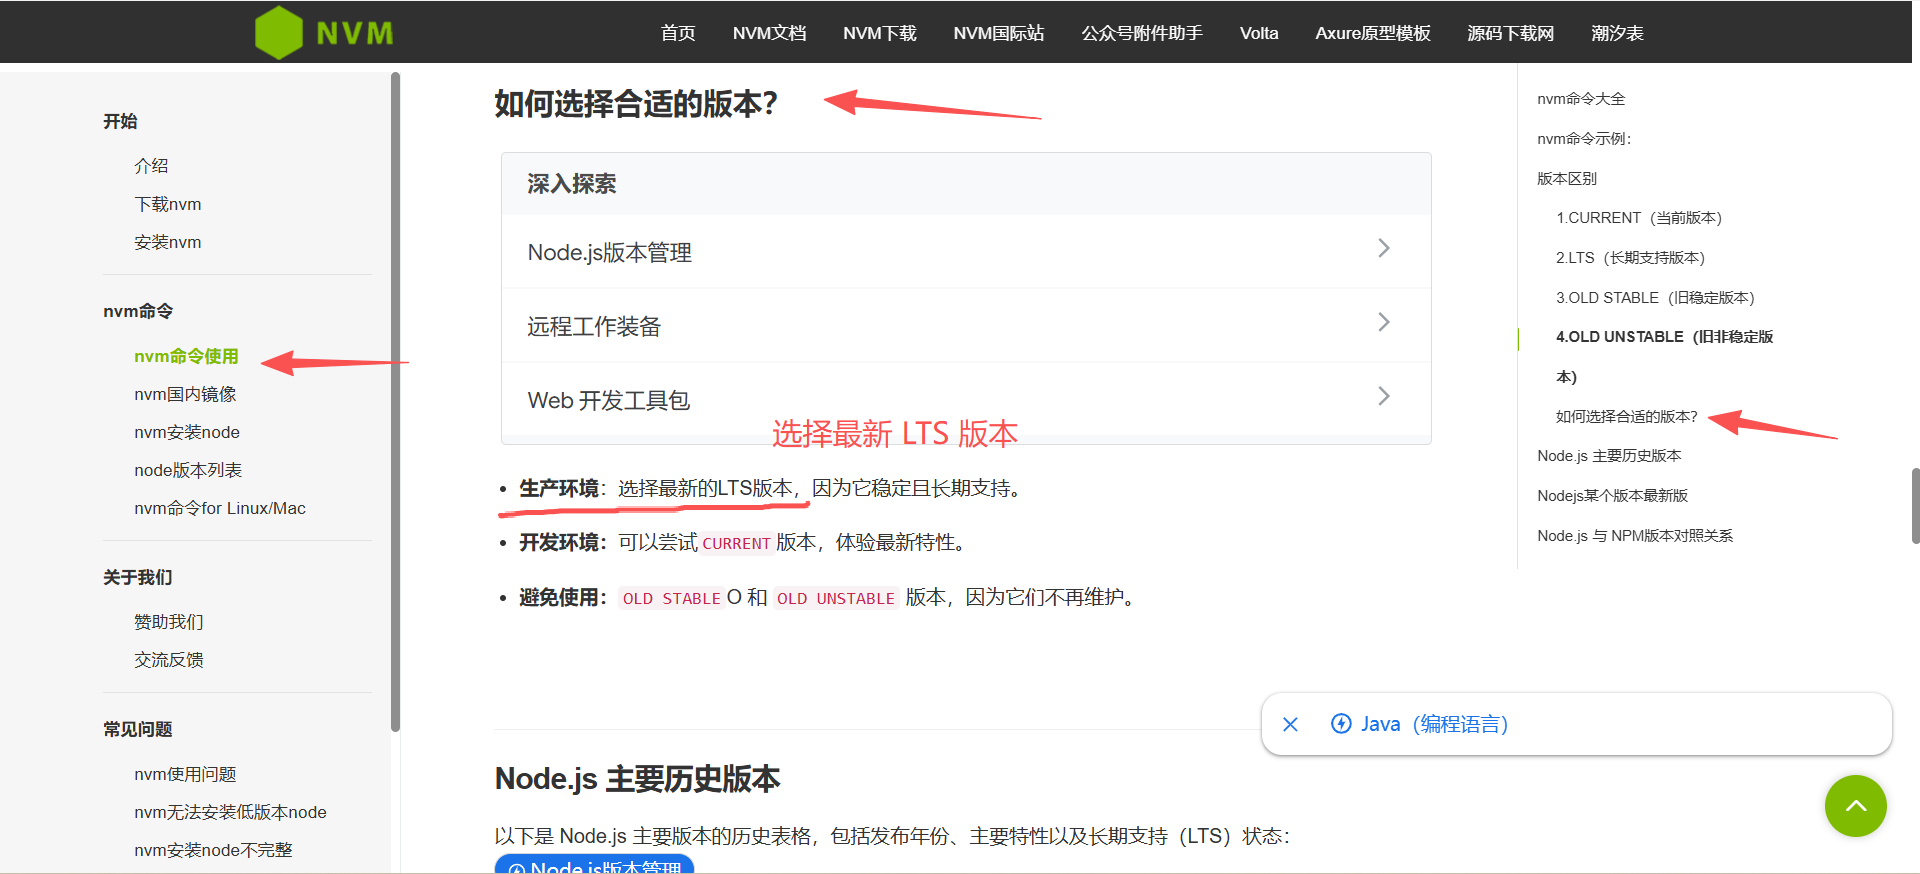Viewport: 1920px width, 874px height.
Task: Click the 远程工作装备 row text
Action: click(594, 327)
